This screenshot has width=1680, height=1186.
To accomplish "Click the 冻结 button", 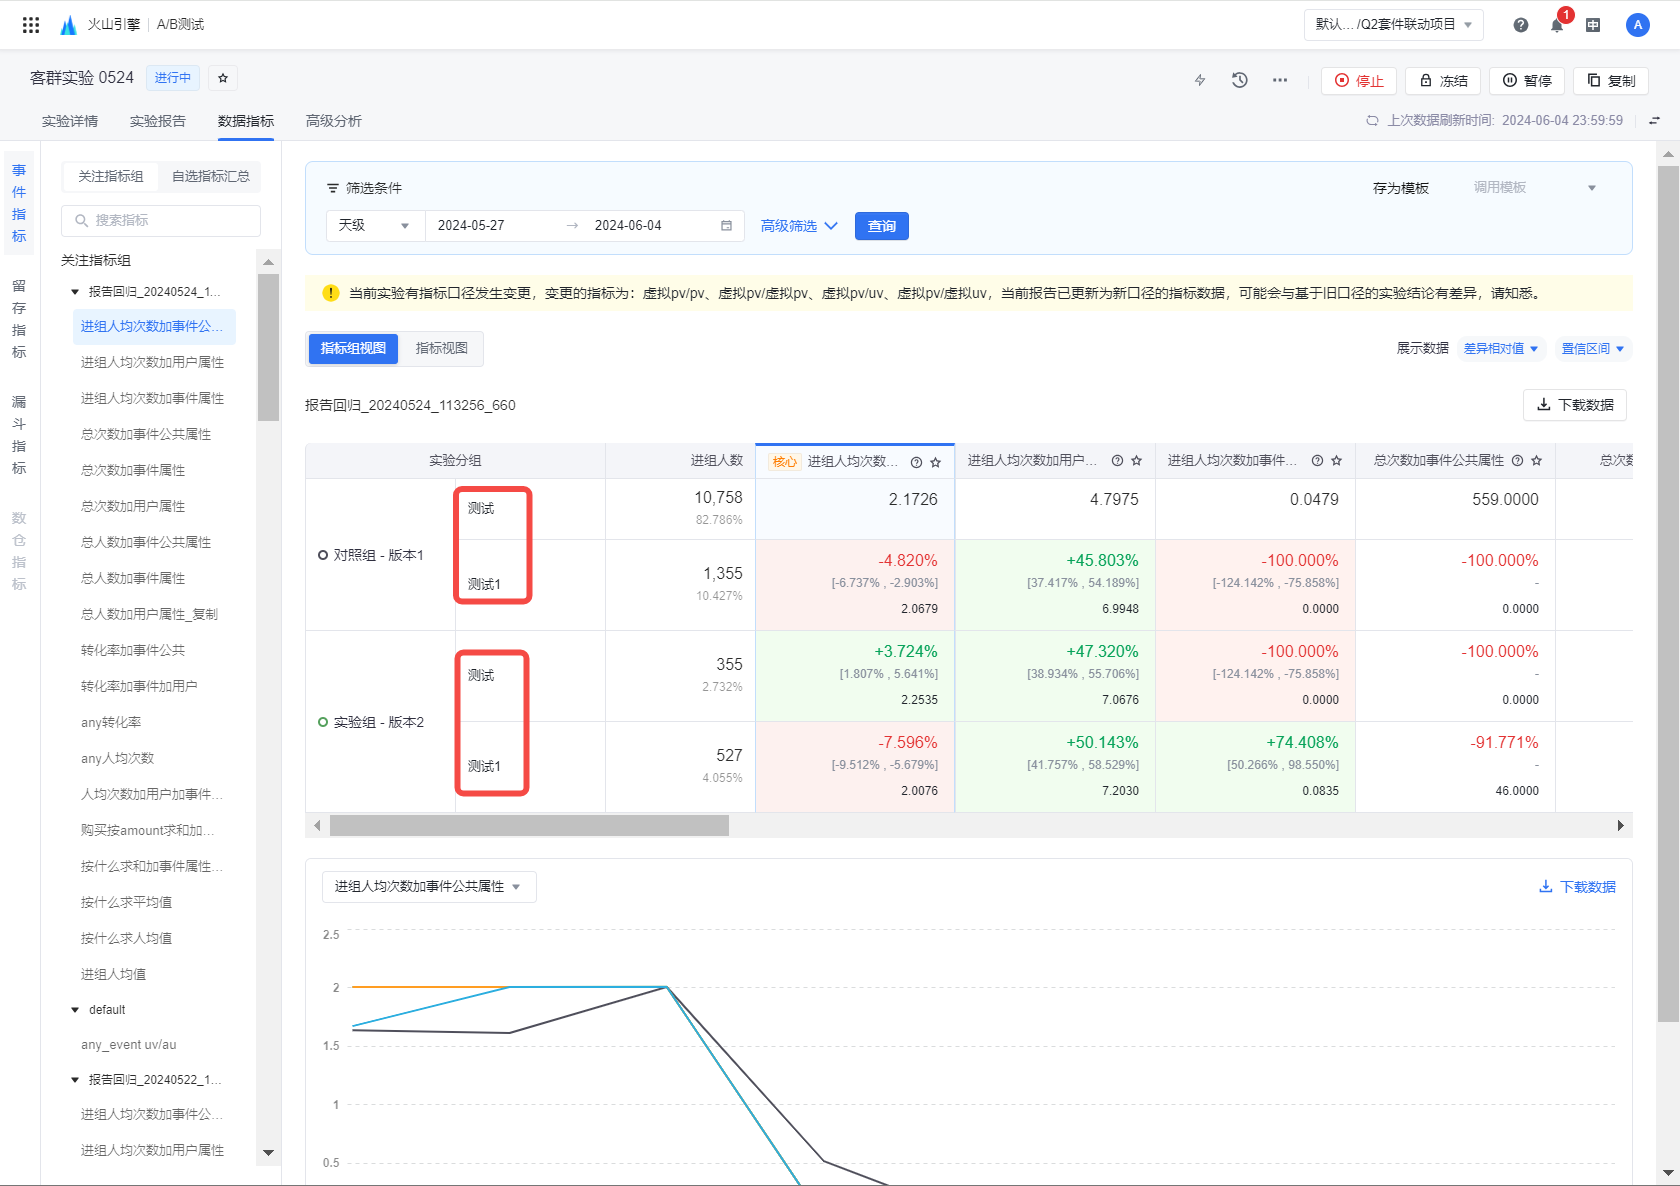I will tap(1443, 81).
